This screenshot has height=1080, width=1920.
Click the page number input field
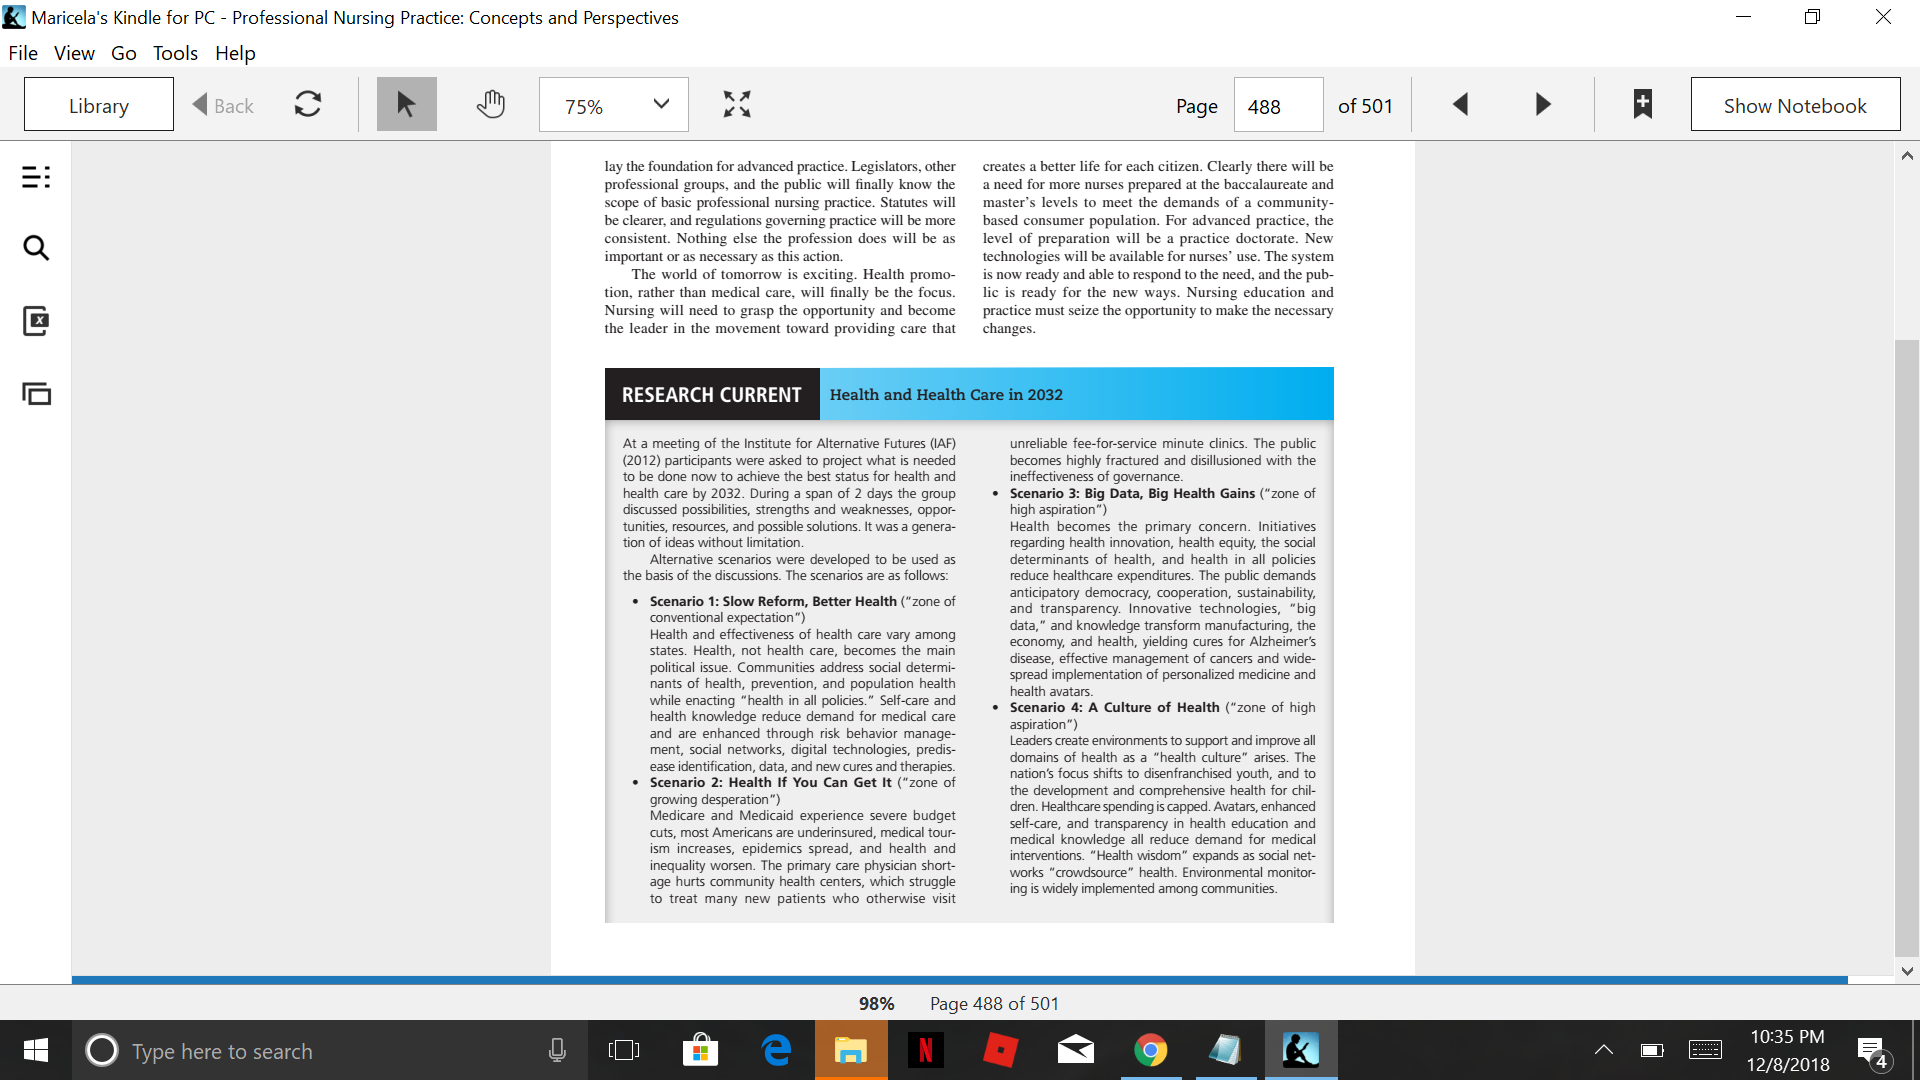point(1278,105)
